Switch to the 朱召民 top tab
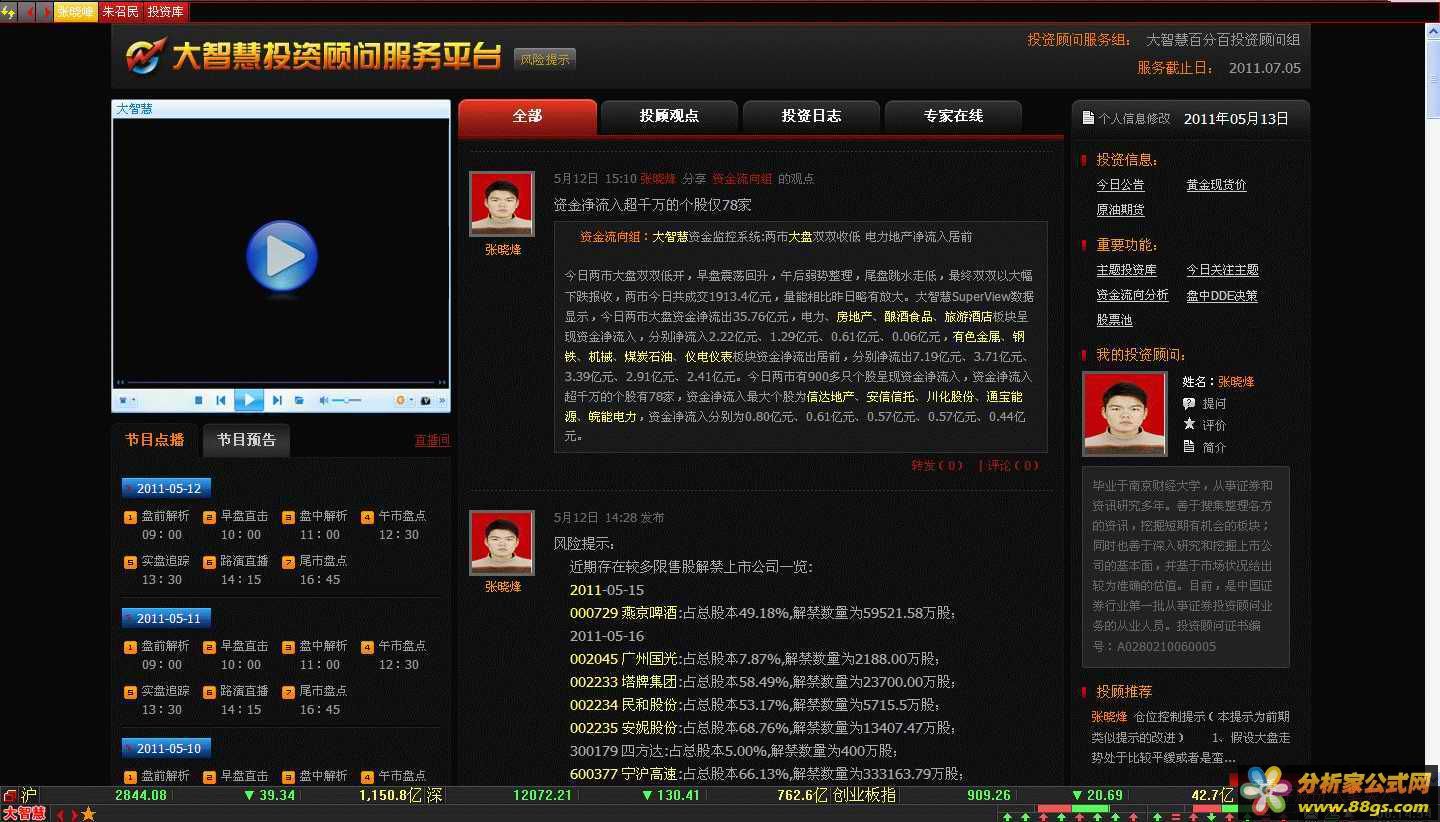The width and height of the screenshot is (1440, 822). tap(120, 12)
